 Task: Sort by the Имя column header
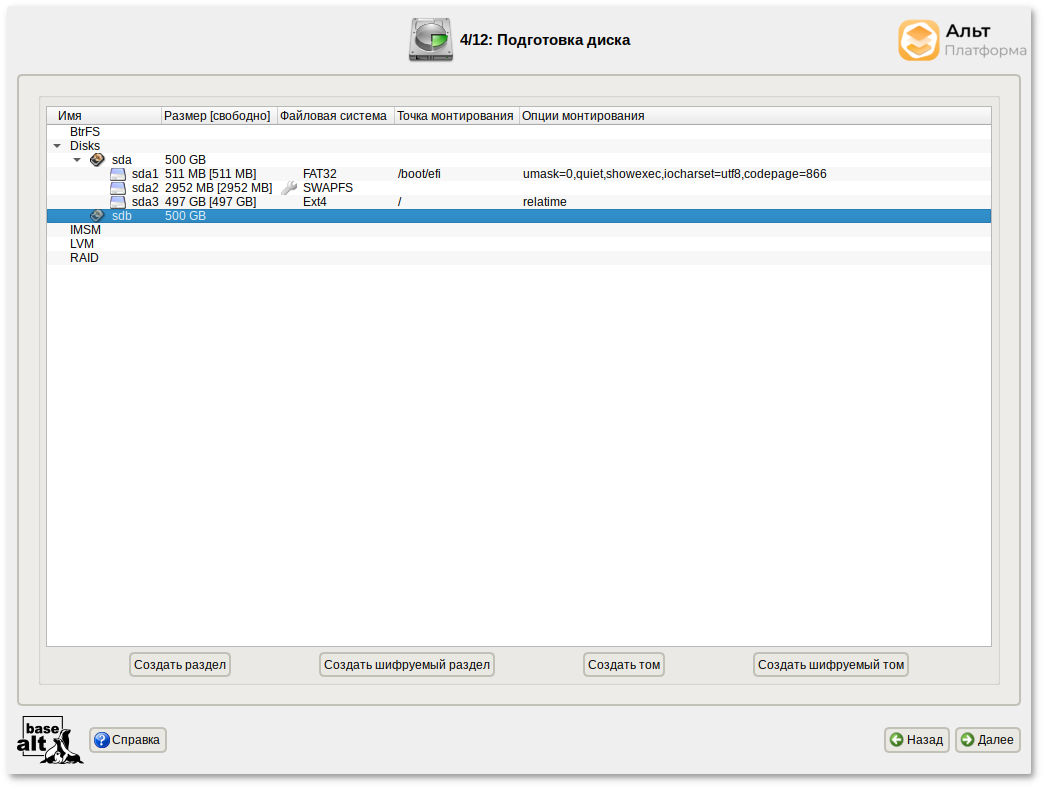(x=103, y=116)
